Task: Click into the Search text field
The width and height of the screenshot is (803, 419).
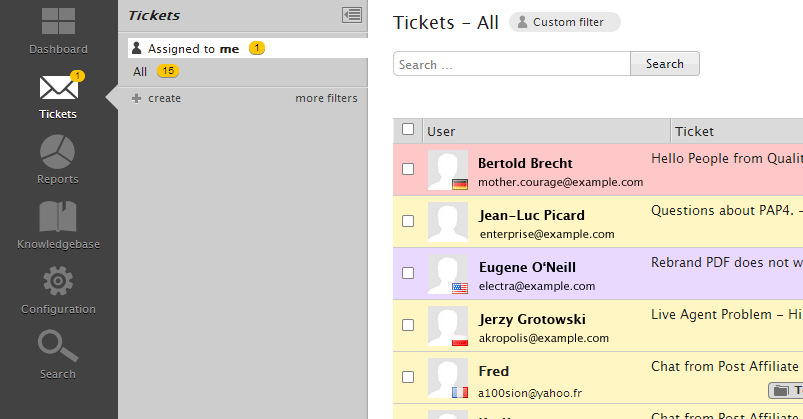Action: click(x=511, y=64)
